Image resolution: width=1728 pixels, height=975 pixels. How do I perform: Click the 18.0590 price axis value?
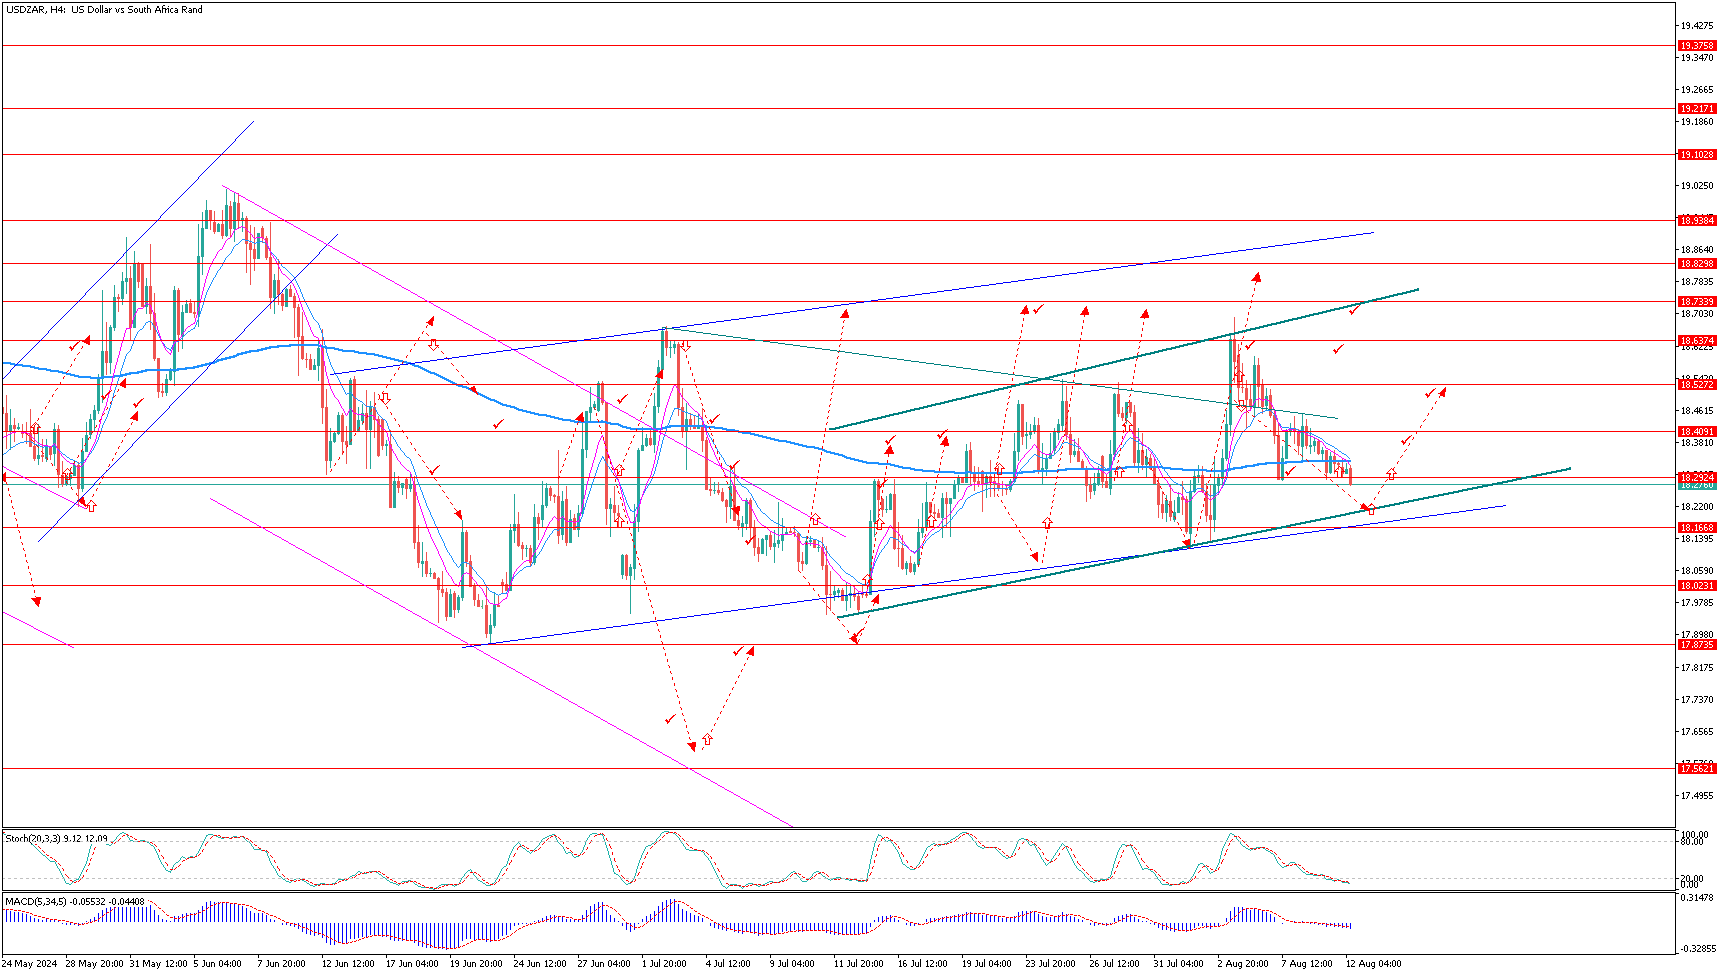1696,572
